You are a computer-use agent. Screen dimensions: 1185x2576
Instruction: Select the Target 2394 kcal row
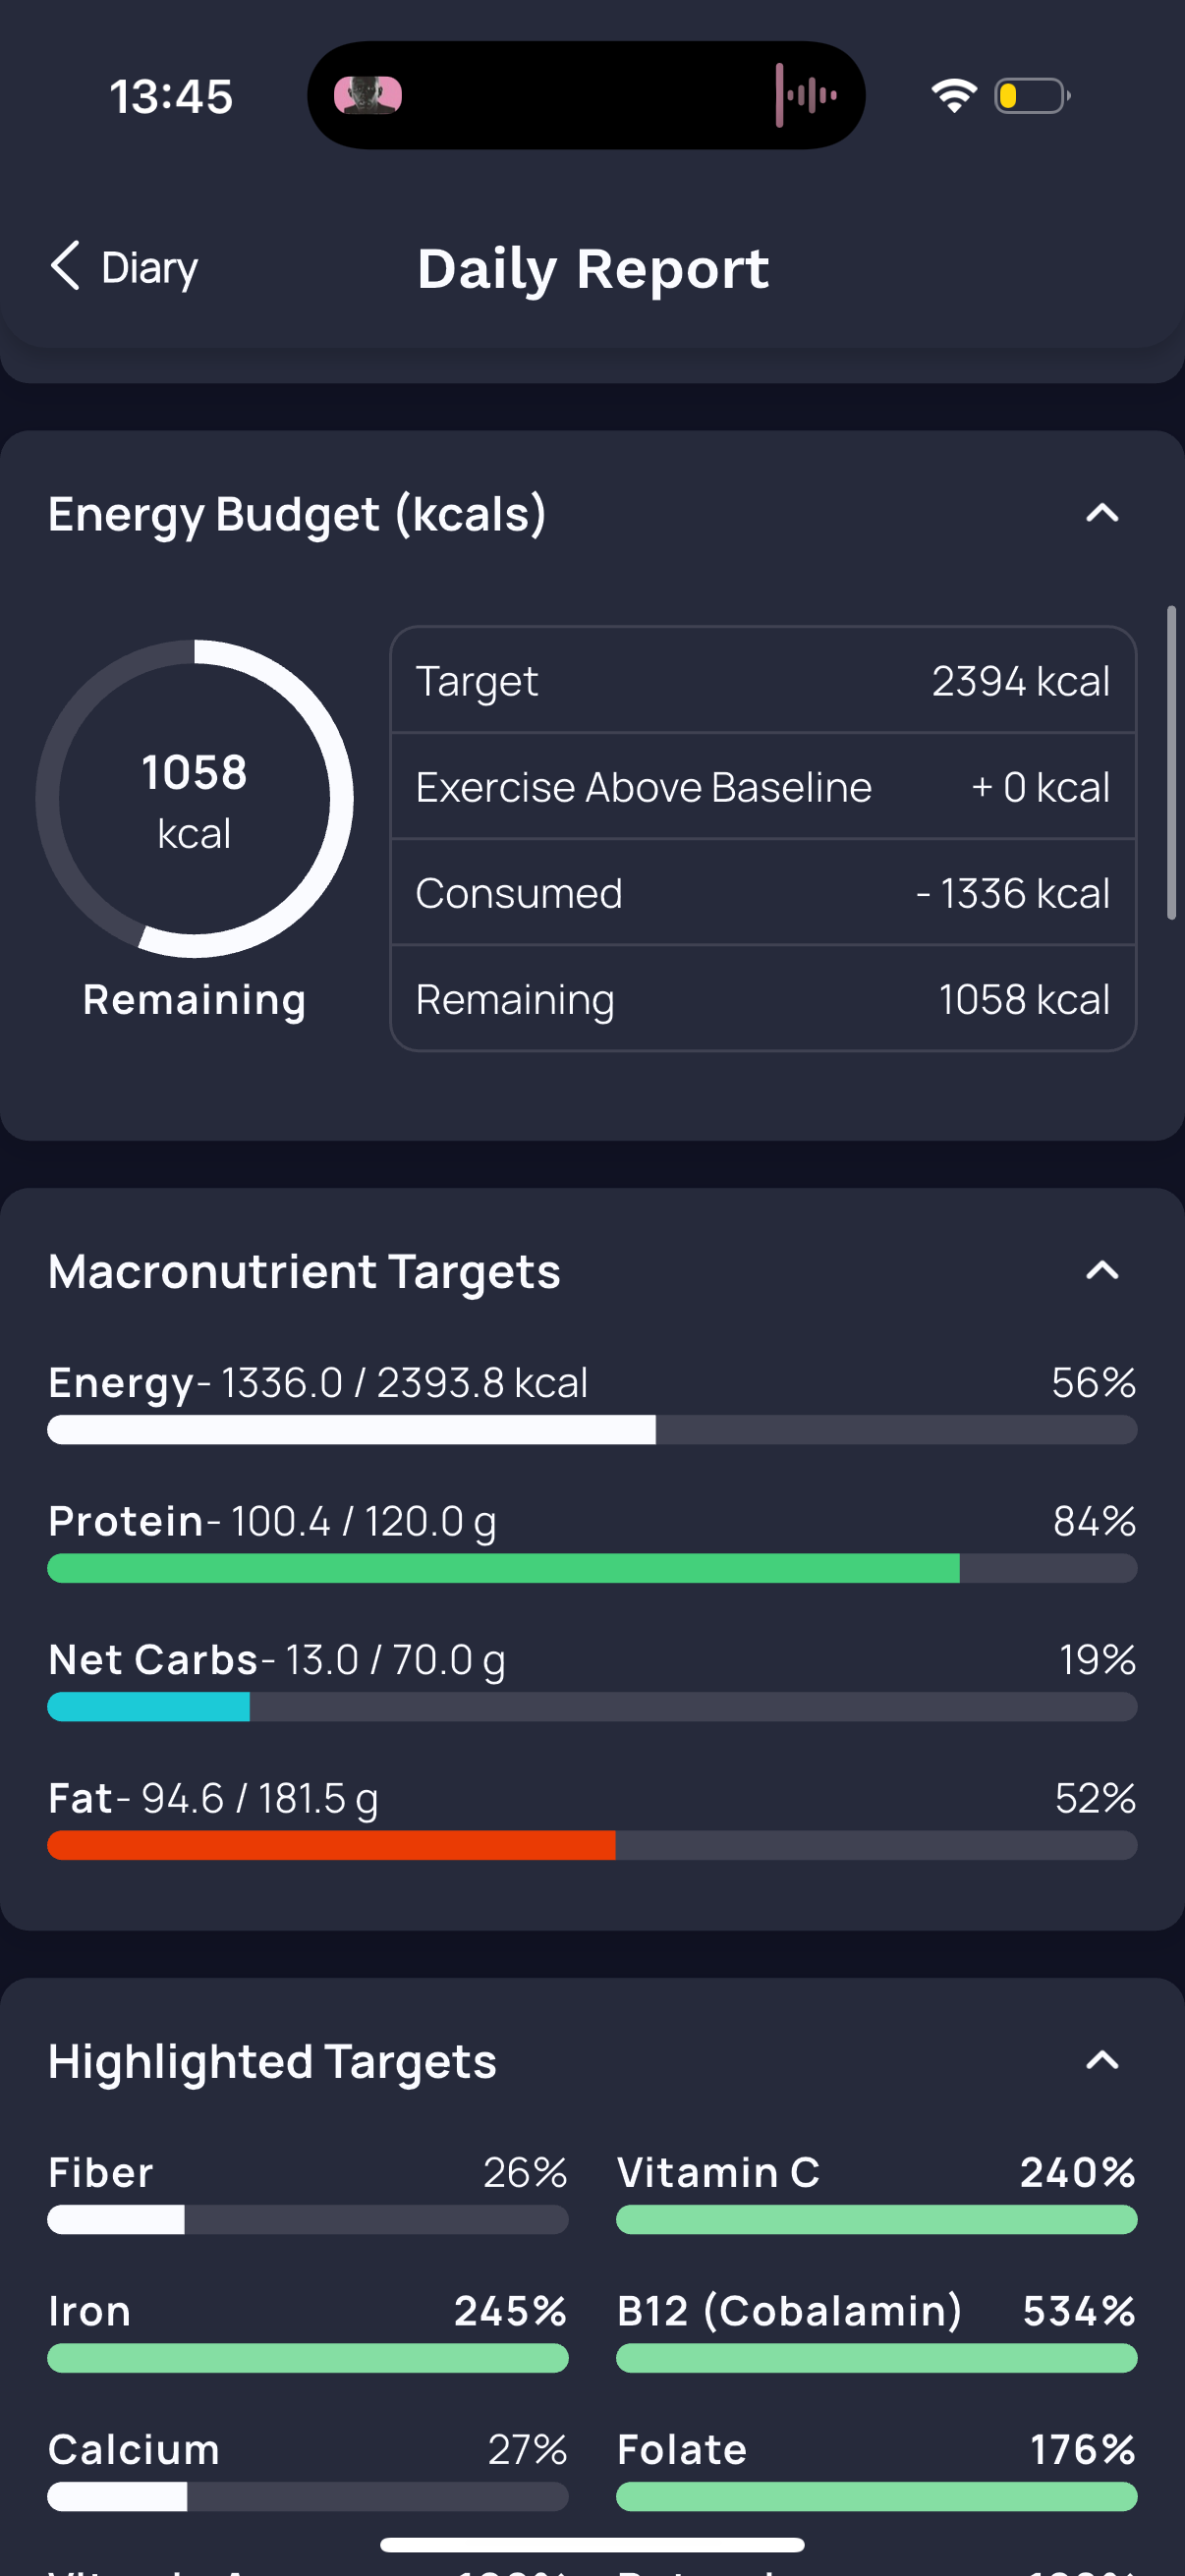tap(763, 681)
